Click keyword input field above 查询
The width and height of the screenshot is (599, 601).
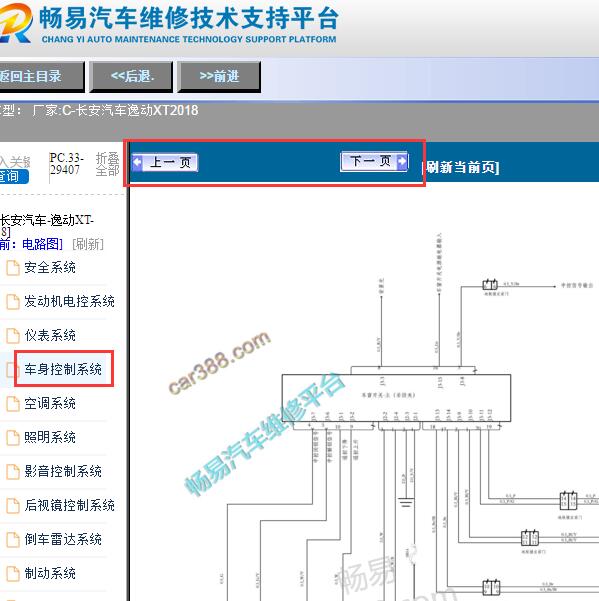tap(15, 161)
